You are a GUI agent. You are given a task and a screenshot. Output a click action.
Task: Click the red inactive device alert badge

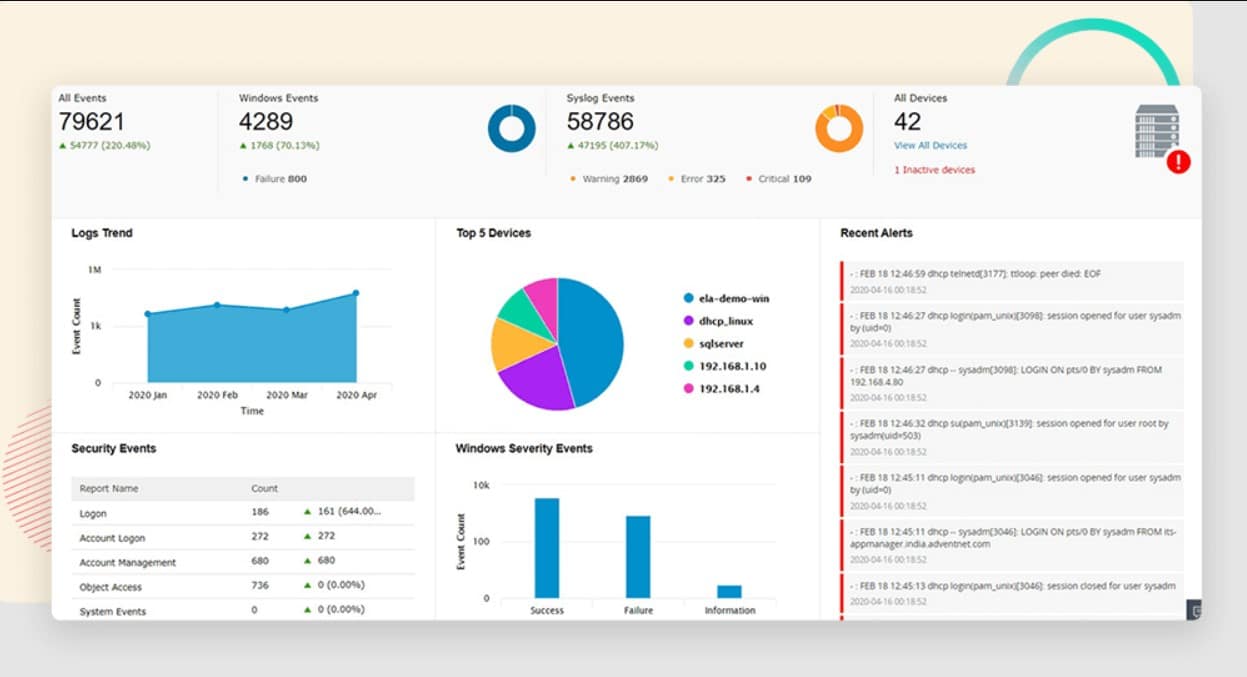[x=1178, y=161]
